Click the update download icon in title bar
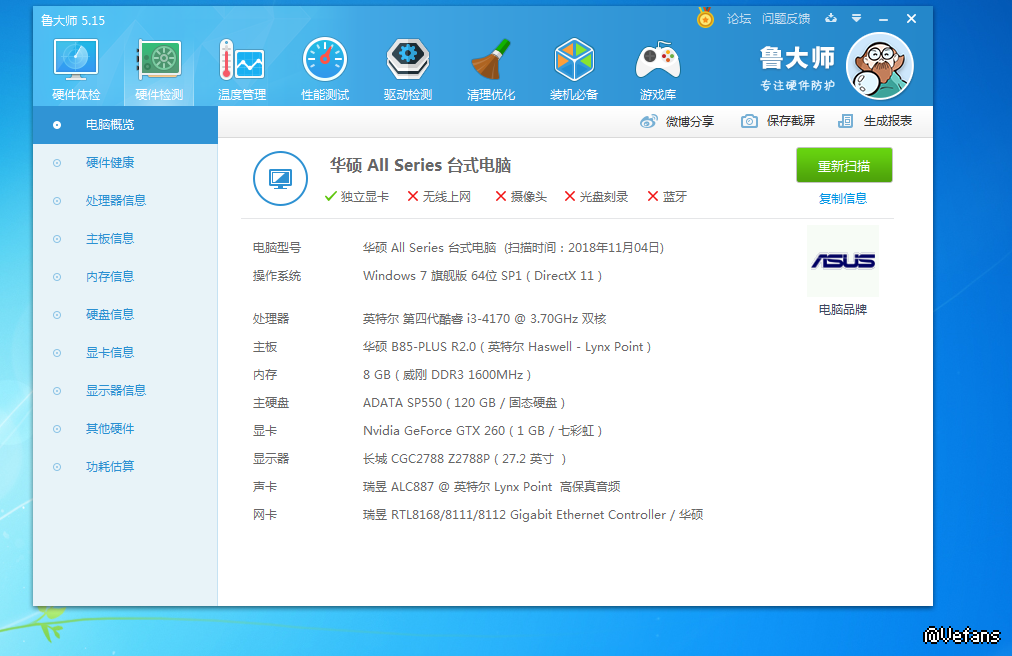The image size is (1012, 656). [x=830, y=19]
